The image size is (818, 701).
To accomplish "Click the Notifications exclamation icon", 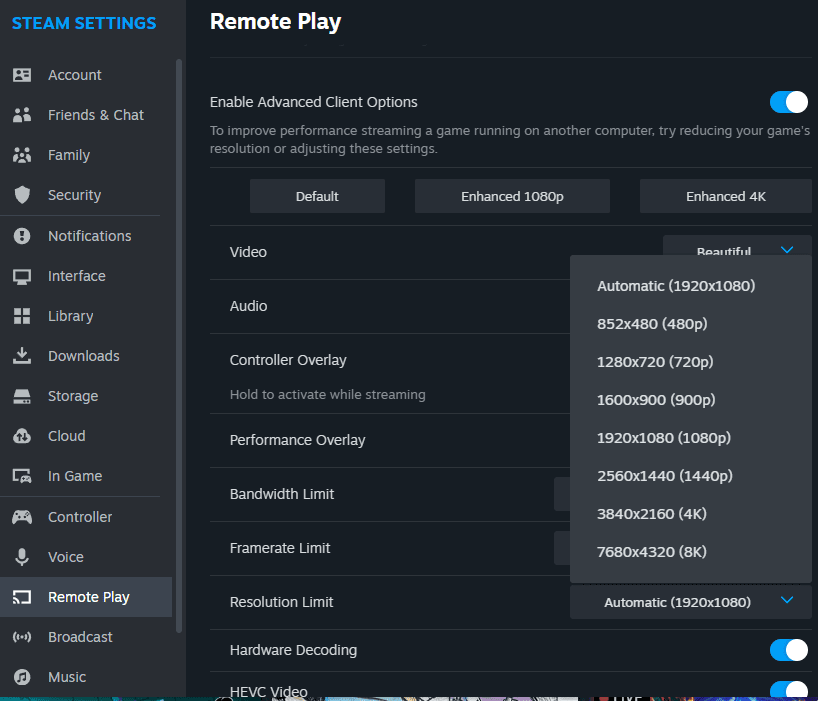I will tap(22, 236).
